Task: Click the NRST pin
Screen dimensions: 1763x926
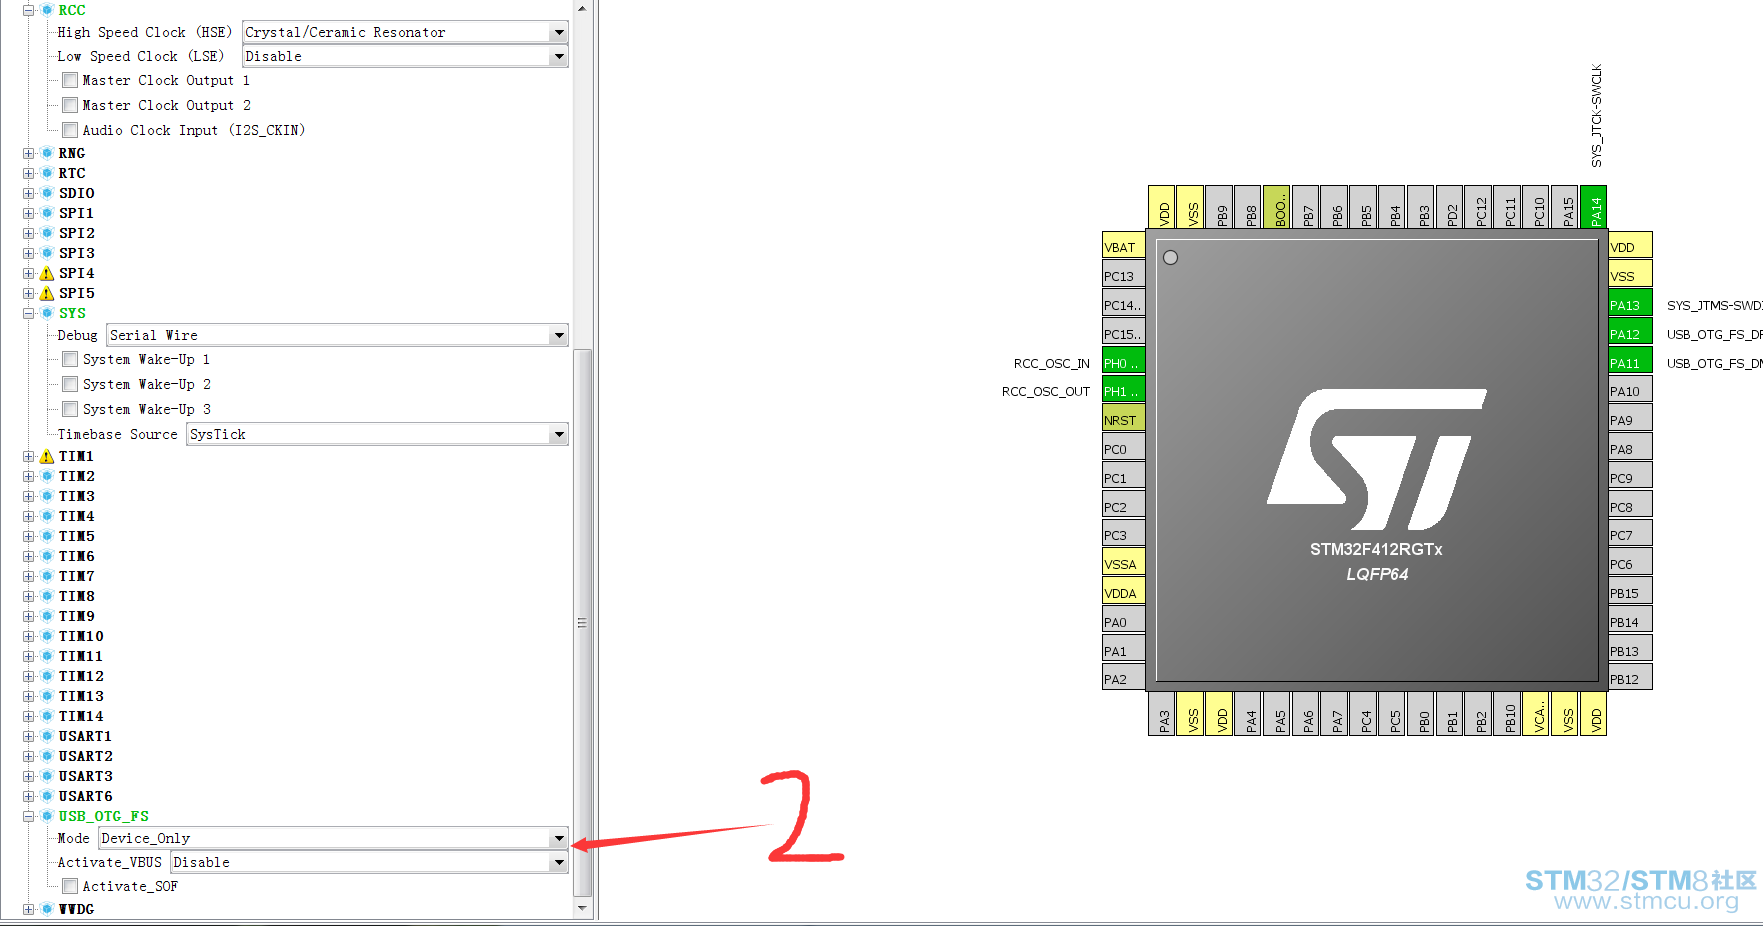Action: pos(1123,419)
